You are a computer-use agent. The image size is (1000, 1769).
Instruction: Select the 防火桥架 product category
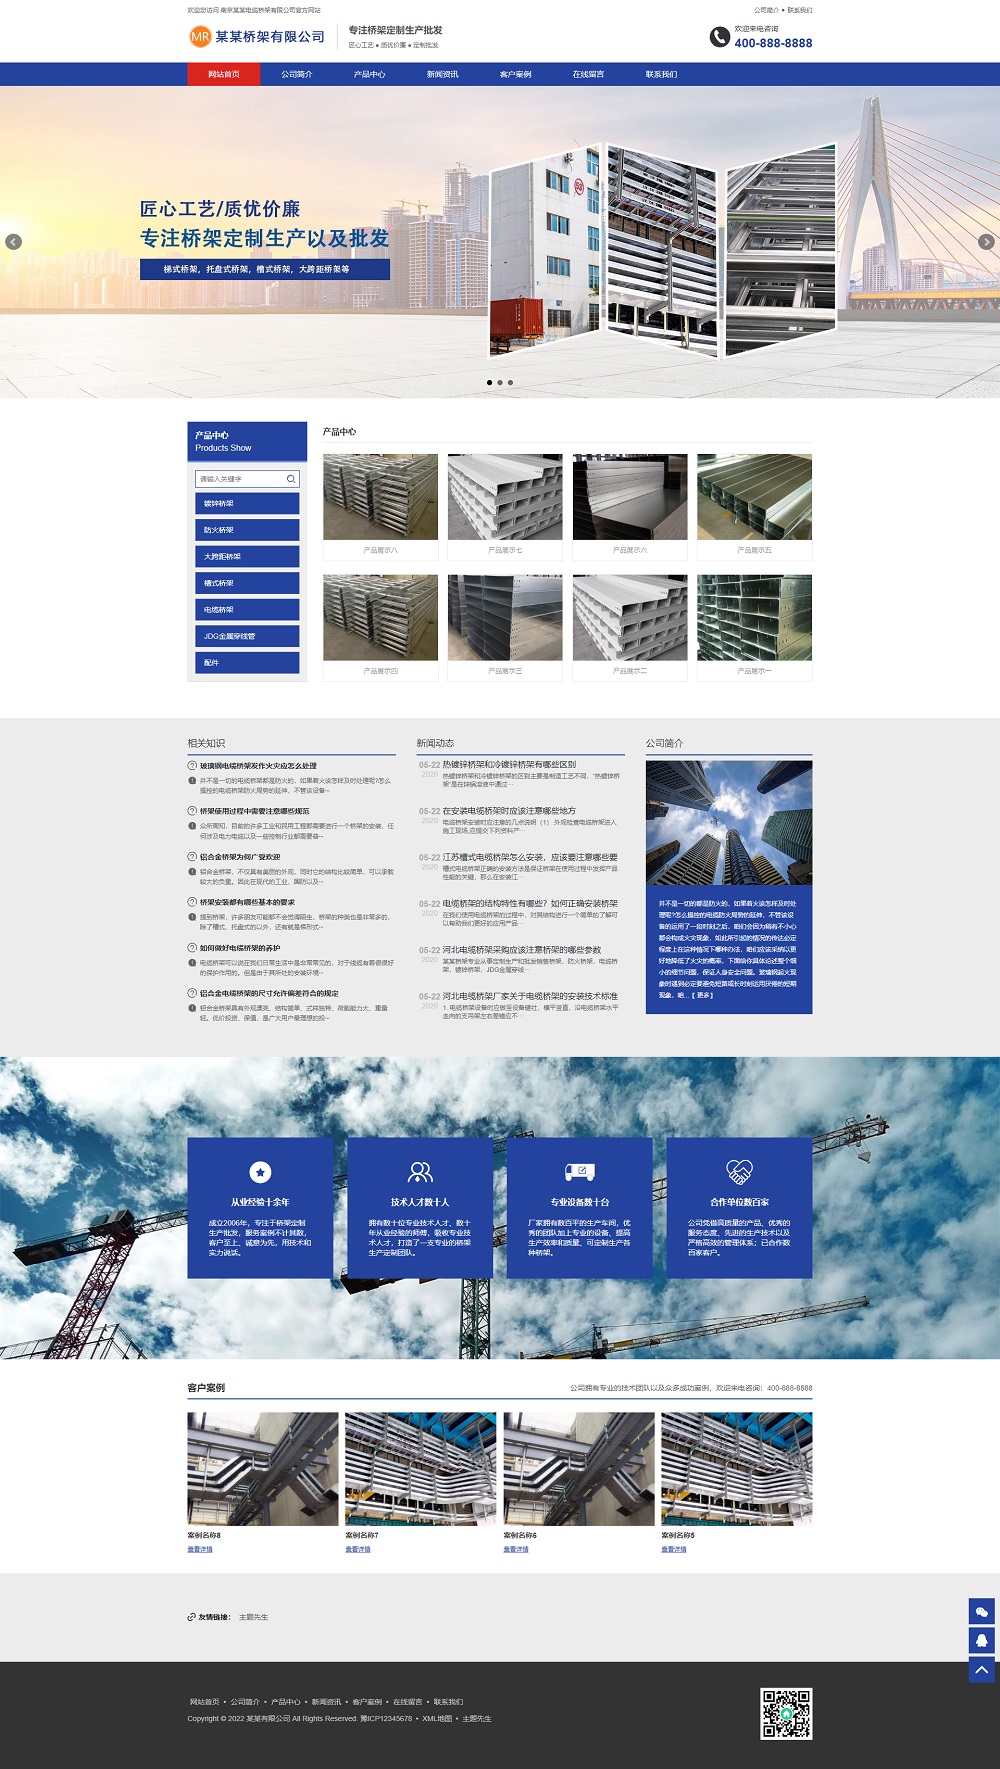[247, 530]
